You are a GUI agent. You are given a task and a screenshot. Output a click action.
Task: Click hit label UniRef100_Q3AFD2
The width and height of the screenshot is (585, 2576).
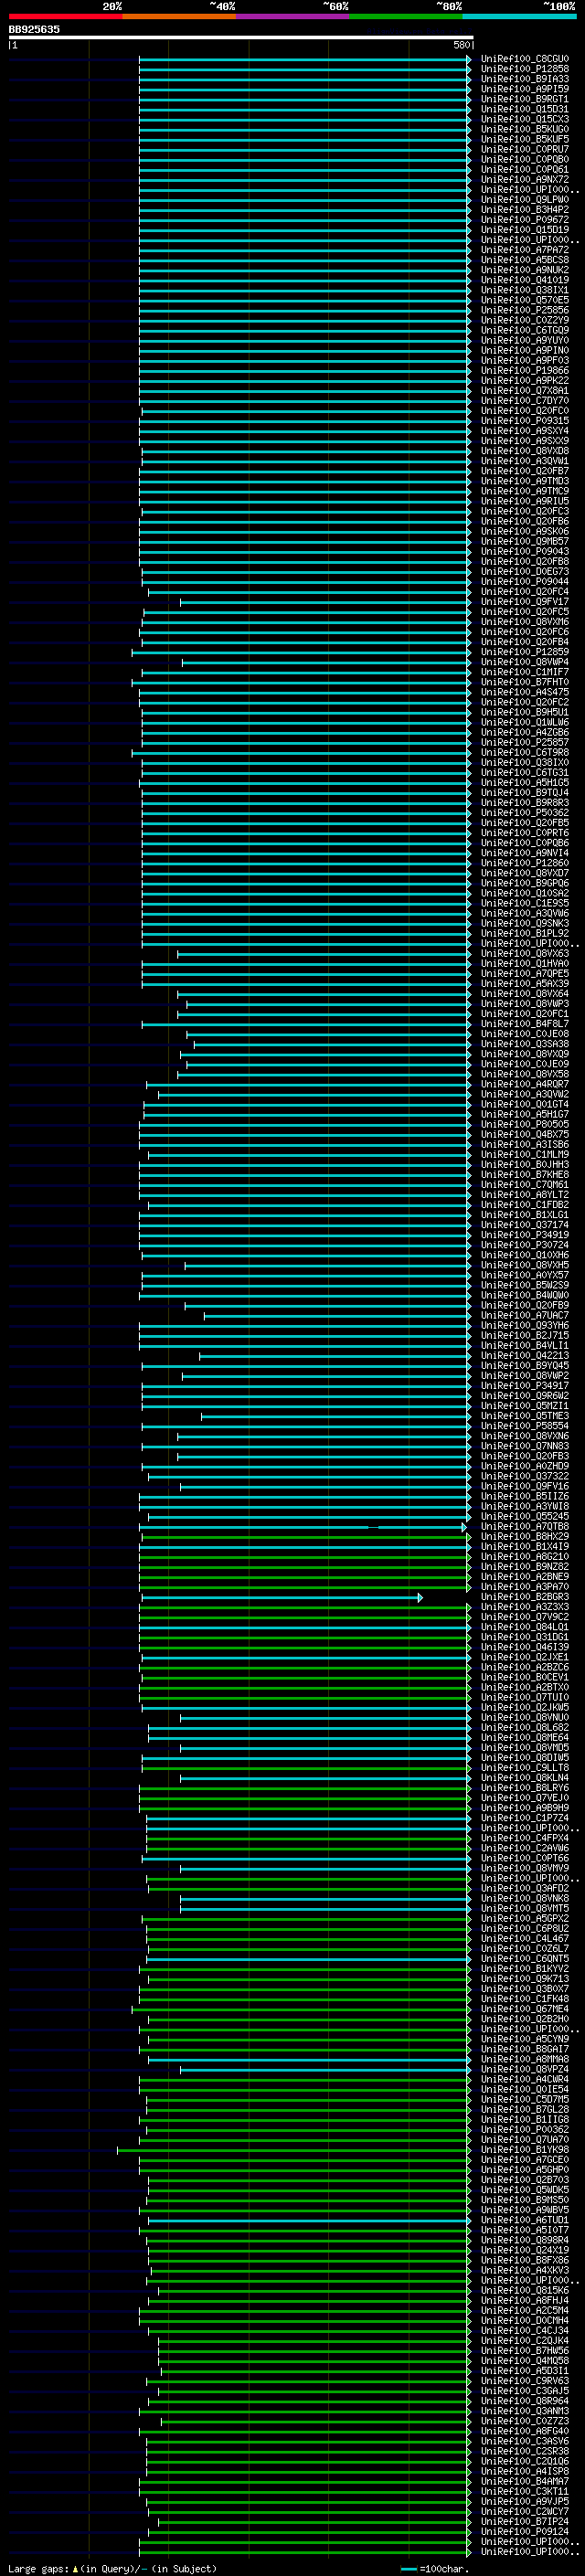pos(524,1888)
